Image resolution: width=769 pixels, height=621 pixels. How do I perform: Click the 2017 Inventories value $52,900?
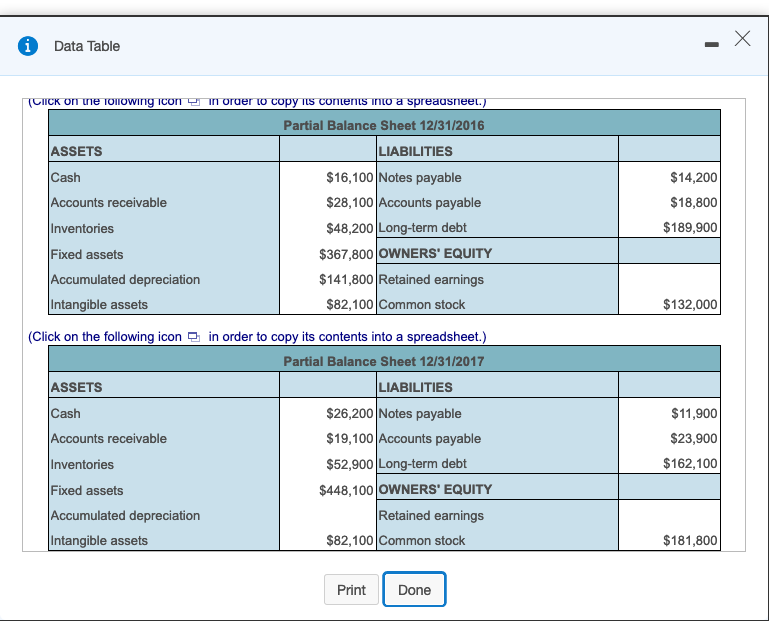pyautogui.click(x=350, y=465)
